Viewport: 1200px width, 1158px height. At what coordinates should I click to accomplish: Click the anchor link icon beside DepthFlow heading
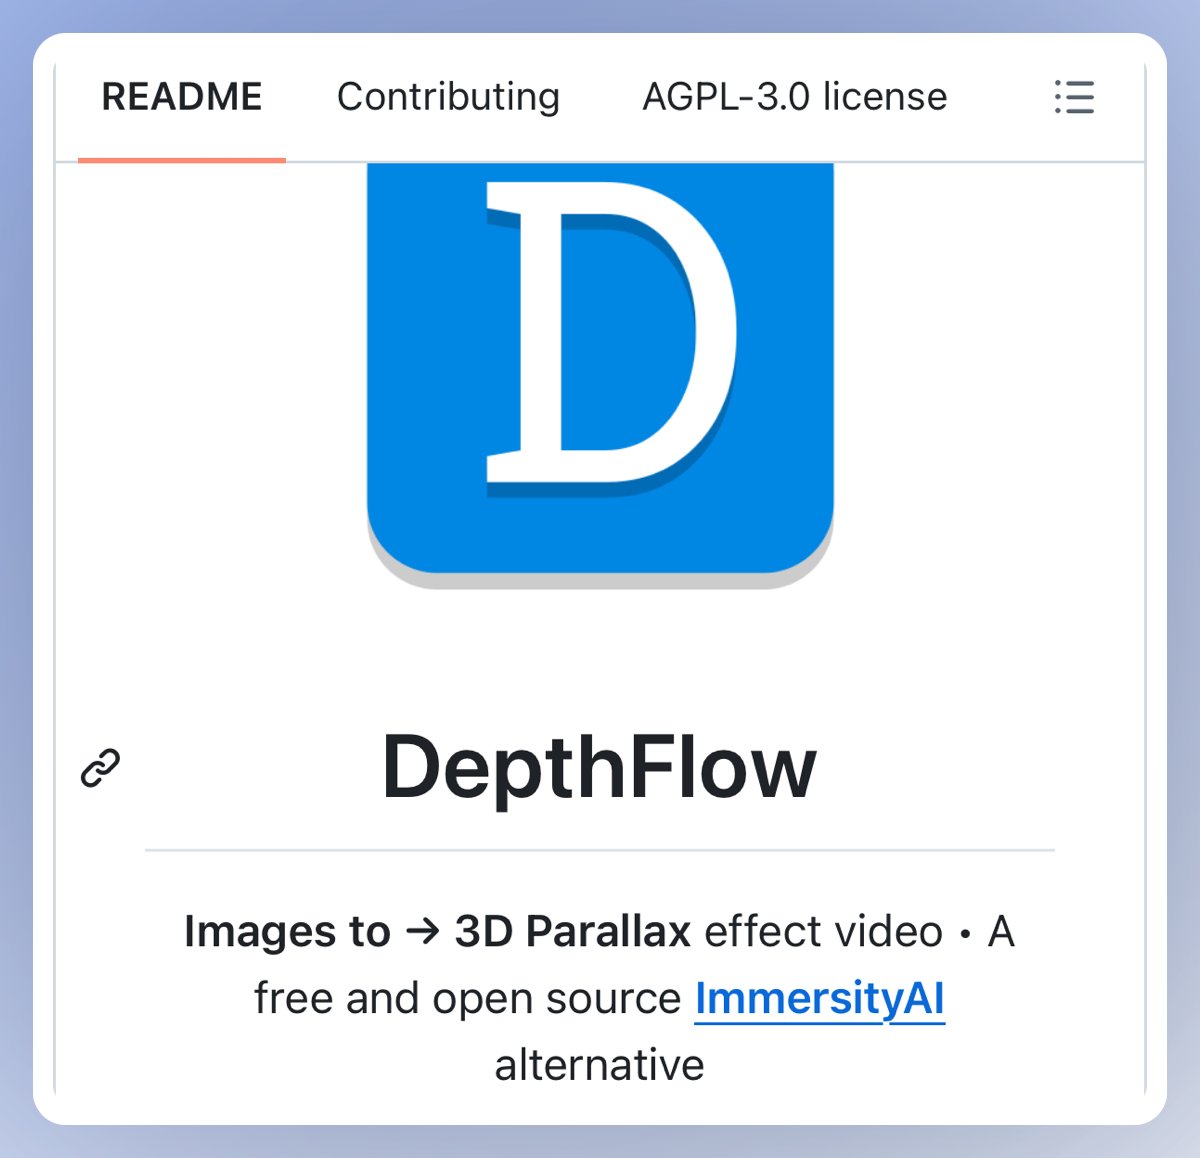click(x=101, y=768)
